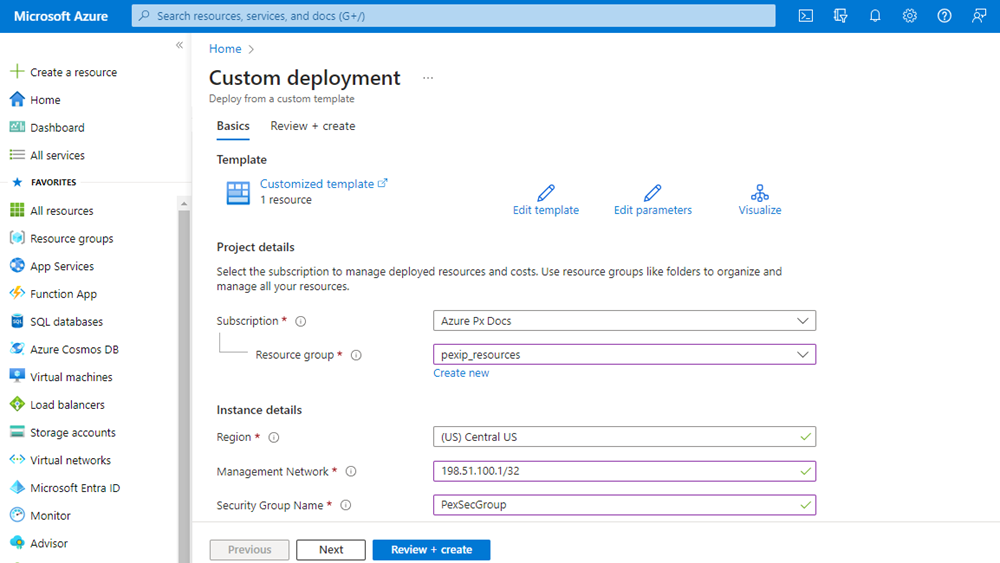Show info tooltip for Management Network
Screen dimensions: 1000x563
click(351, 472)
